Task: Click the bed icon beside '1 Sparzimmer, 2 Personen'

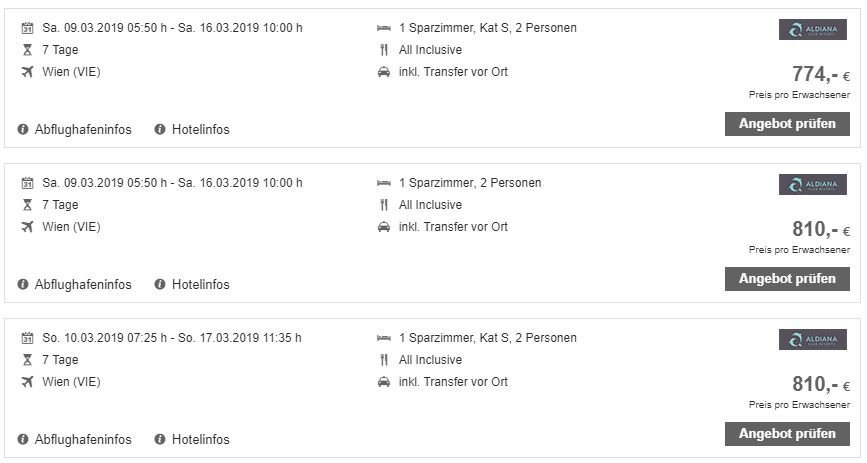Action: click(x=384, y=183)
